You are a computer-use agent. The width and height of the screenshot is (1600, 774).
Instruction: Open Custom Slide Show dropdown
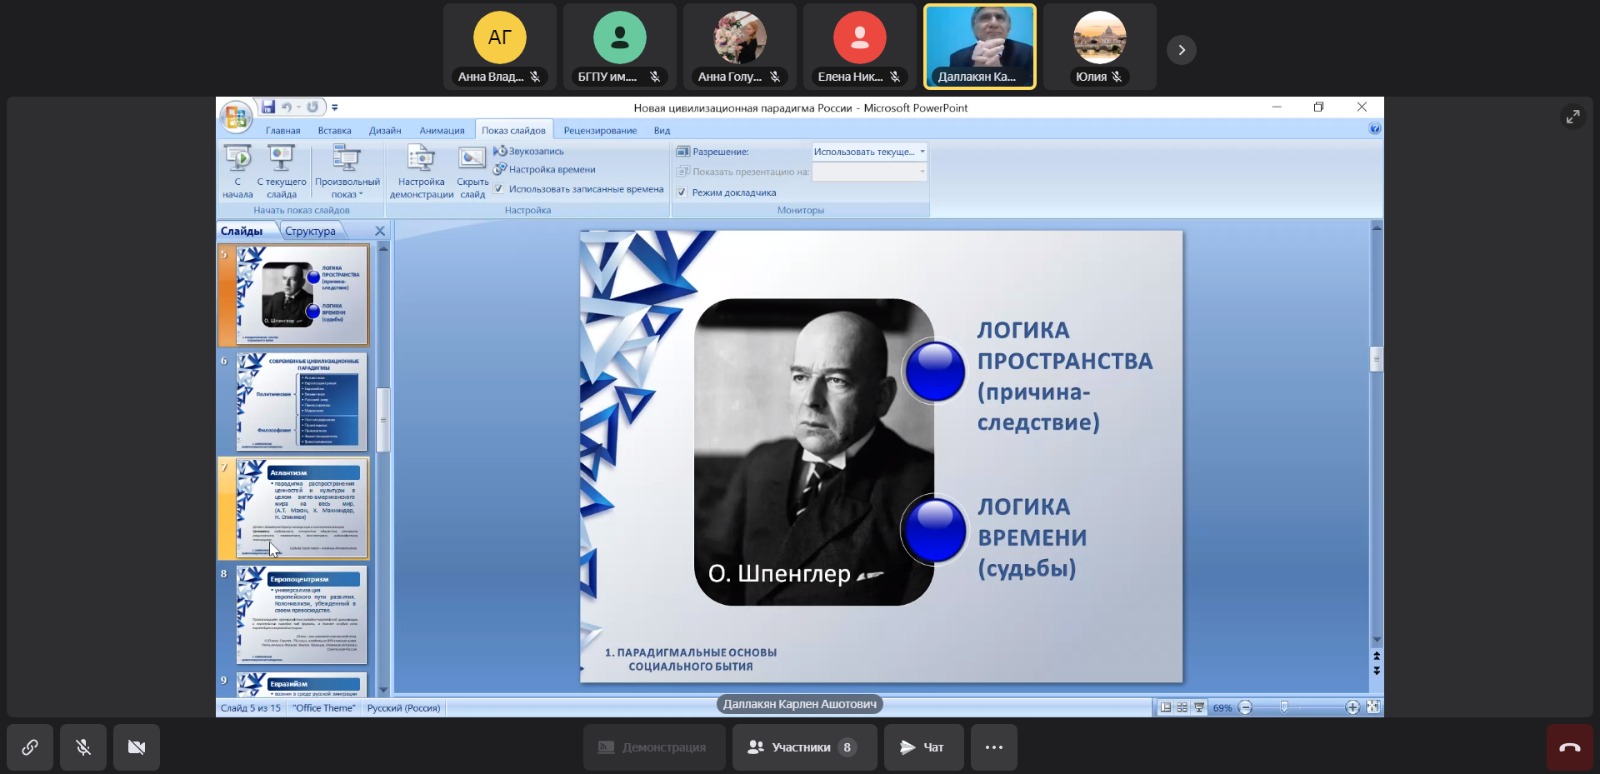point(347,170)
